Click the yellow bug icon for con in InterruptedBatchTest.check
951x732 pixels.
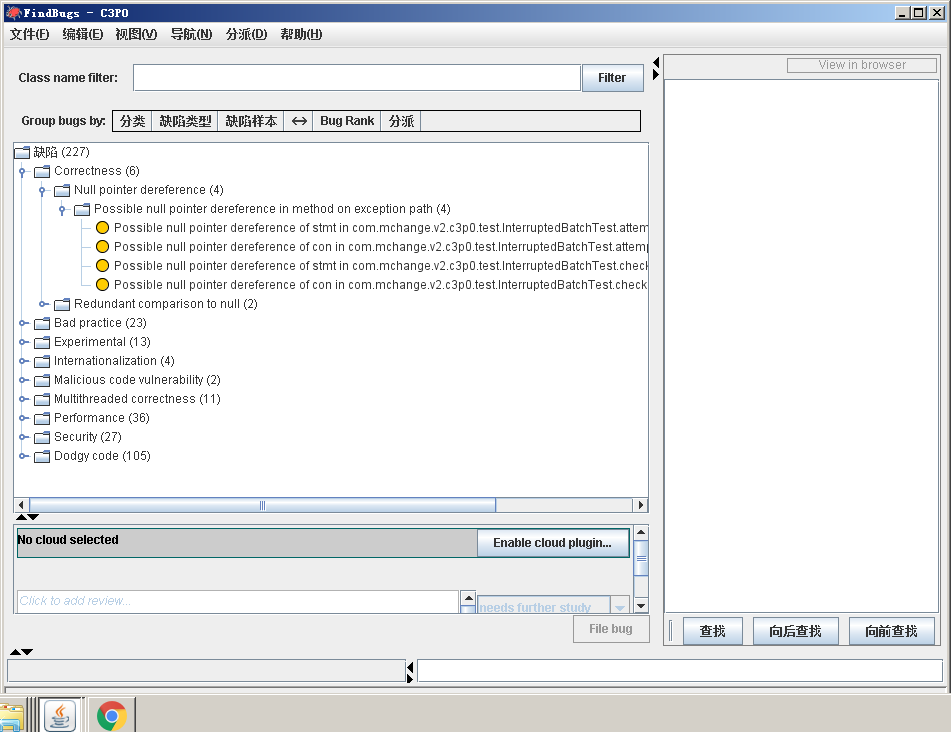click(102, 284)
